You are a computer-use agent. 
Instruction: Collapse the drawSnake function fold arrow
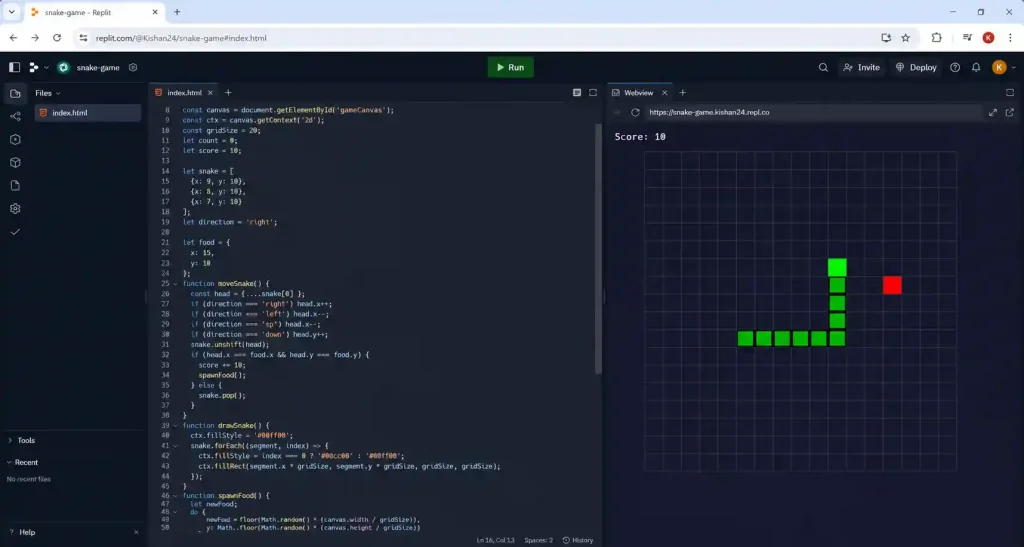coord(175,426)
